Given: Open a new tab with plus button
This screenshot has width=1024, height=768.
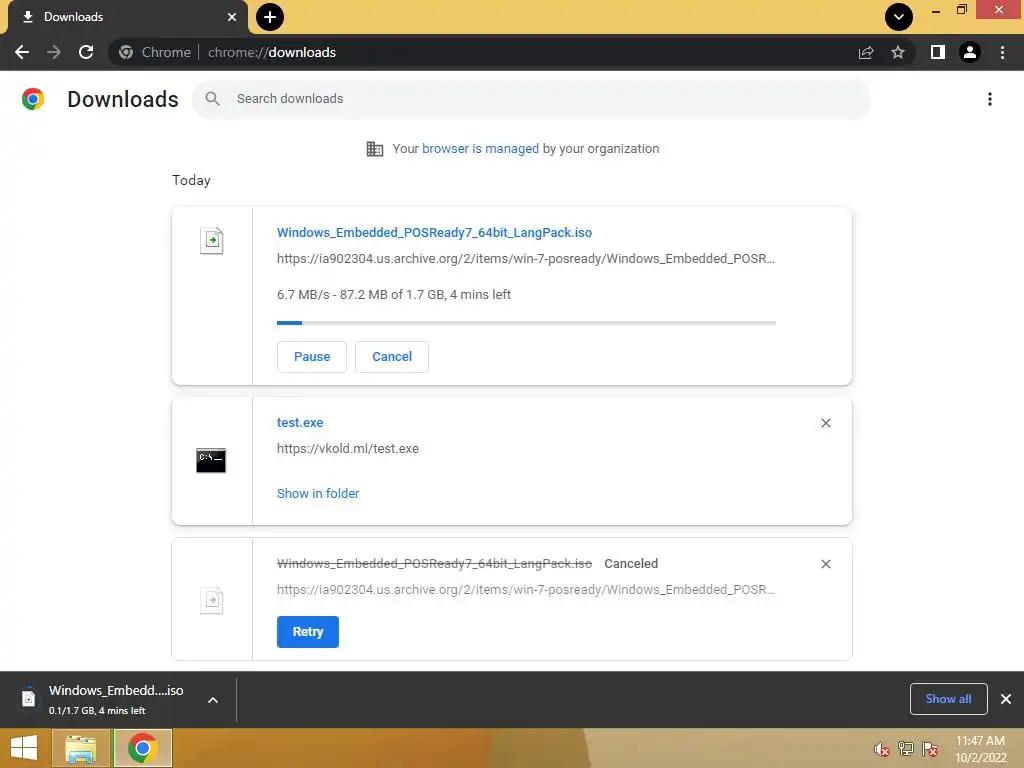Looking at the screenshot, I should [x=270, y=17].
